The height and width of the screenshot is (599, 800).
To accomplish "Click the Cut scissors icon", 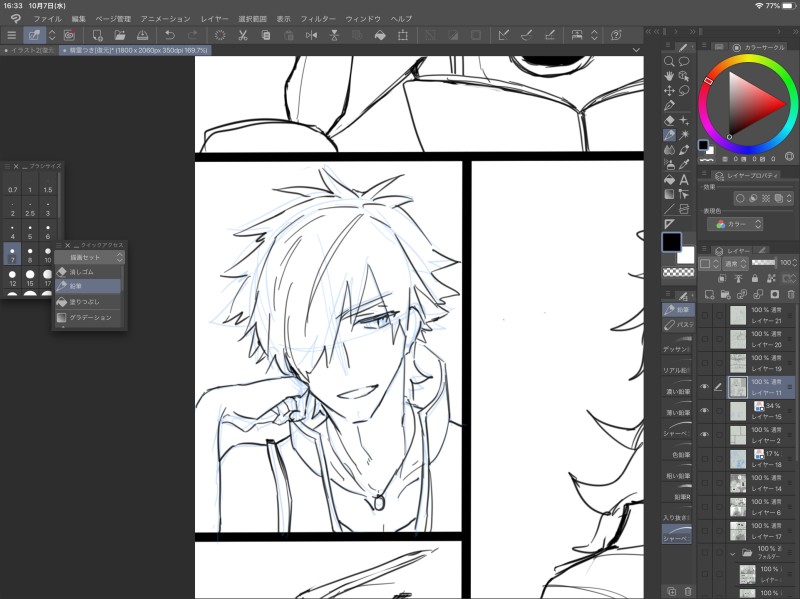I will (x=243, y=35).
